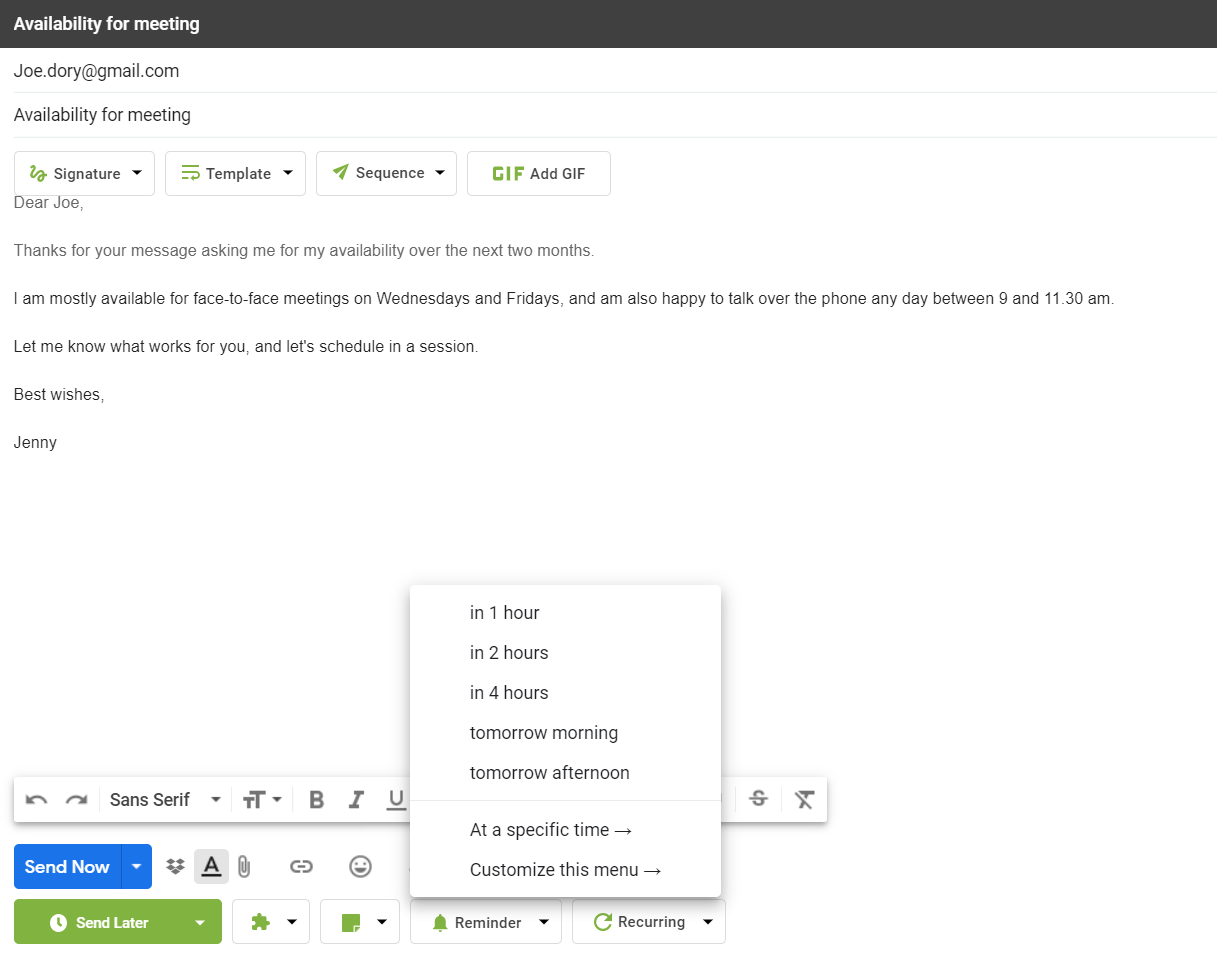Expand dropdown arrow beside note icon
Screen dimensions: 1217x956
tap(382, 922)
